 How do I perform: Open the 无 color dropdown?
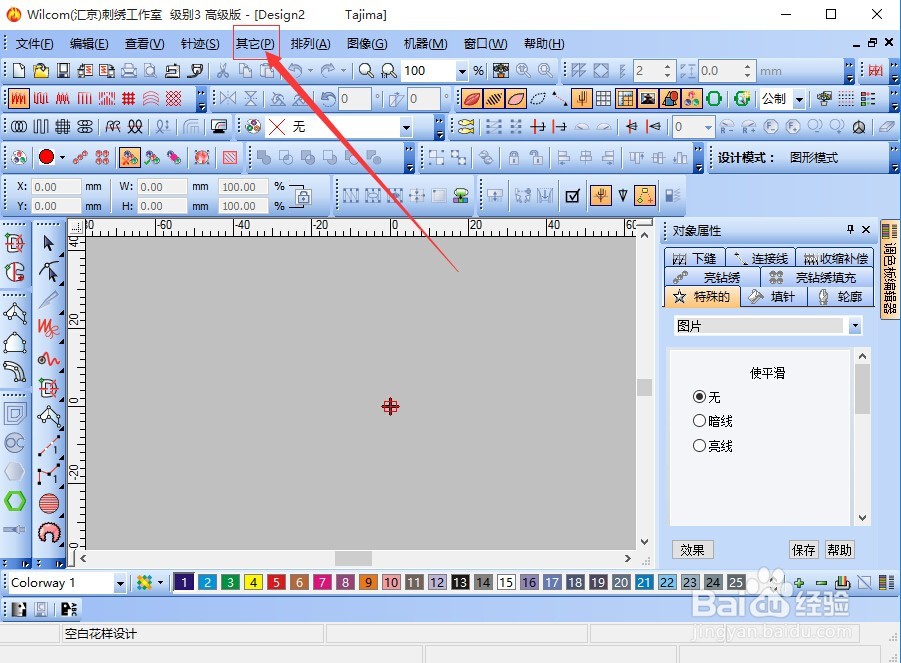(x=406, y=127)
